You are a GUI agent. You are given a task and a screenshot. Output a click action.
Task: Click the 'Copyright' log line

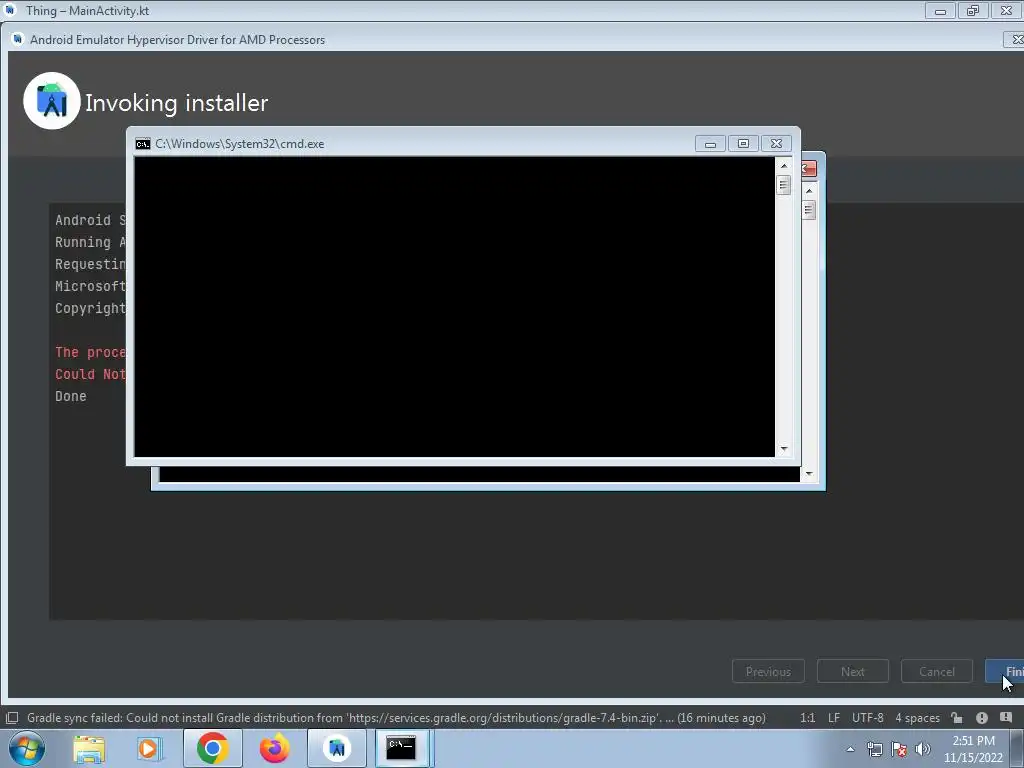[x=90, y=308]
